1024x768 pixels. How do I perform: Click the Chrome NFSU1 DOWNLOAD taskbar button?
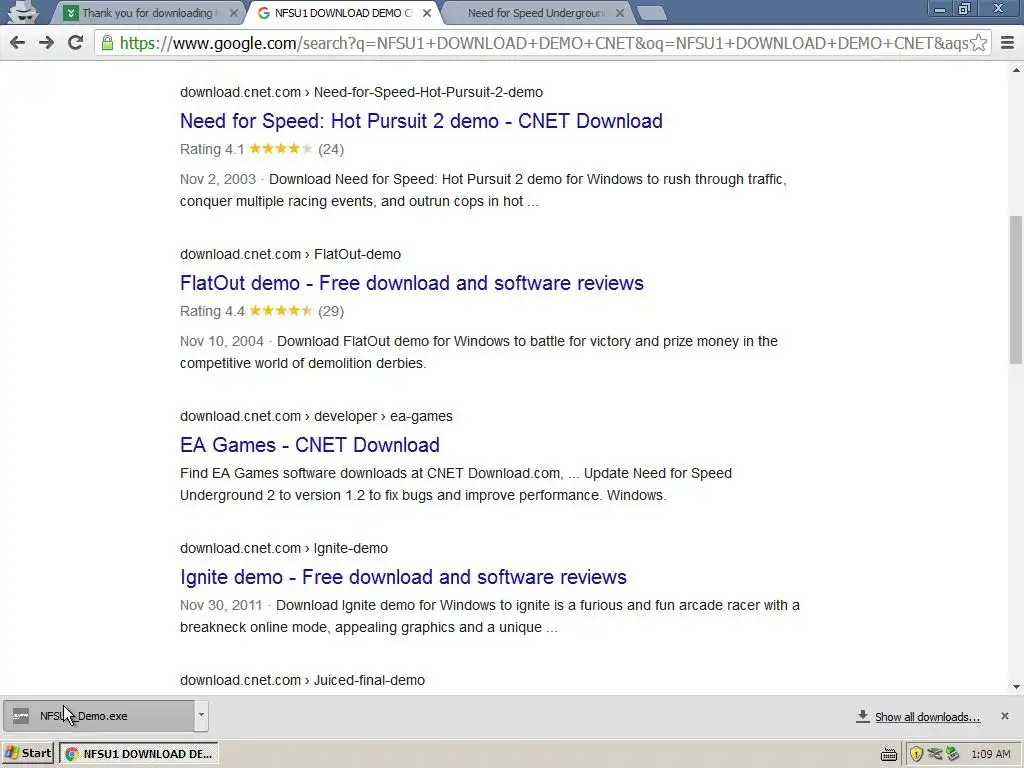pyautogui.click(x=138, y=754)
